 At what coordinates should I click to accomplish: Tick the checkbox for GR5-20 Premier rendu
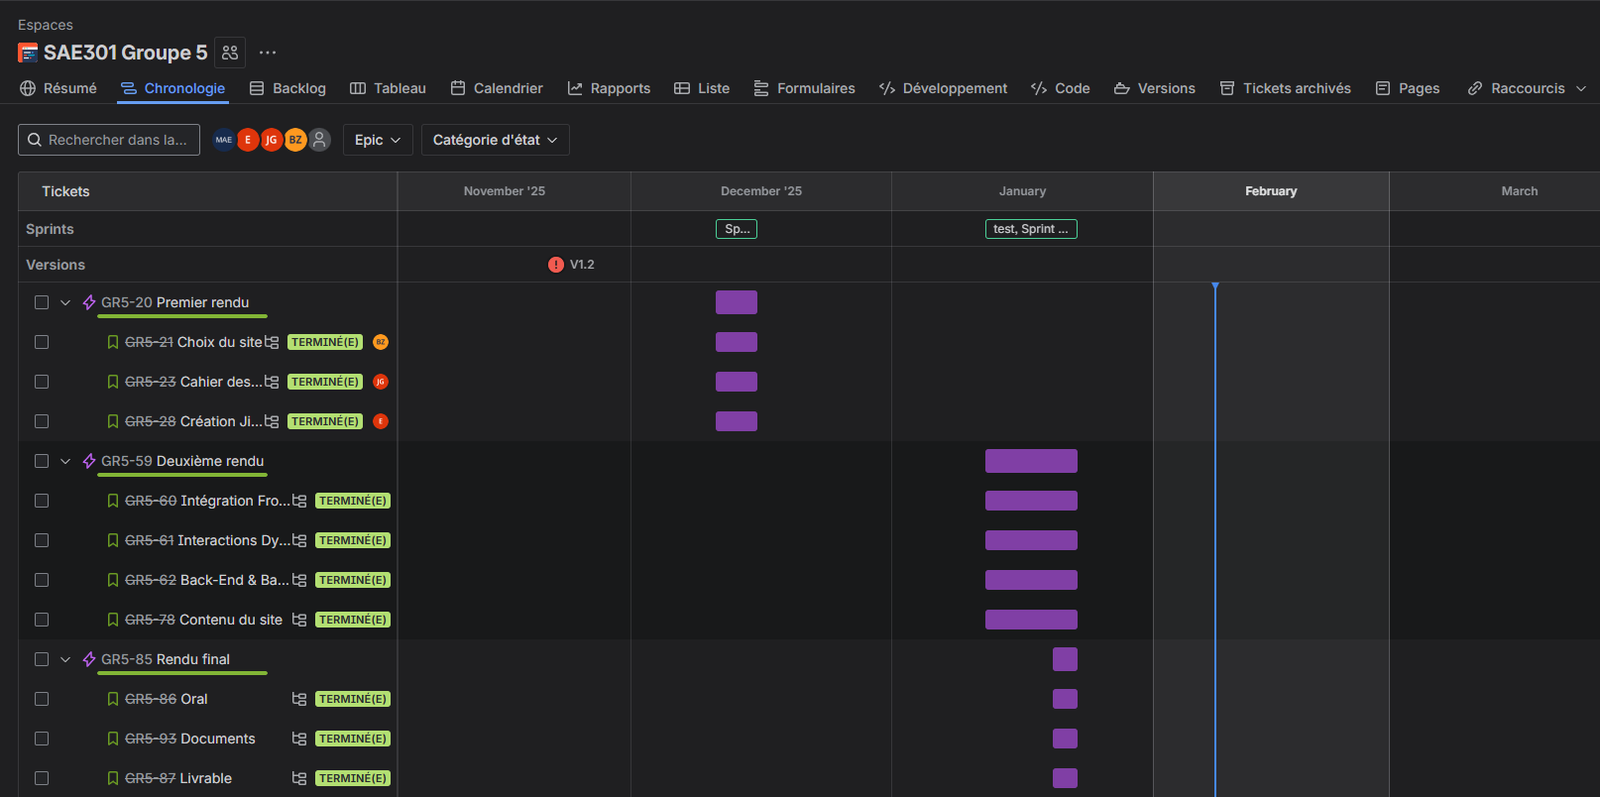click(x=41, y=302)
